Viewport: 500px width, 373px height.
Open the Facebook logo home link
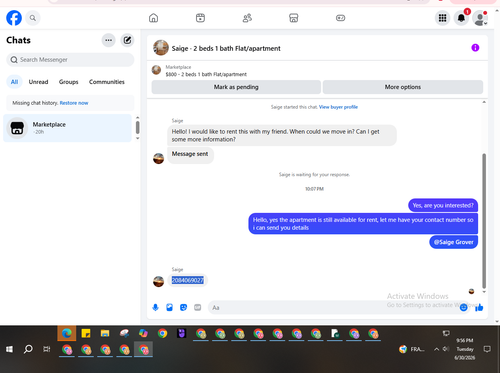point(14,18)
